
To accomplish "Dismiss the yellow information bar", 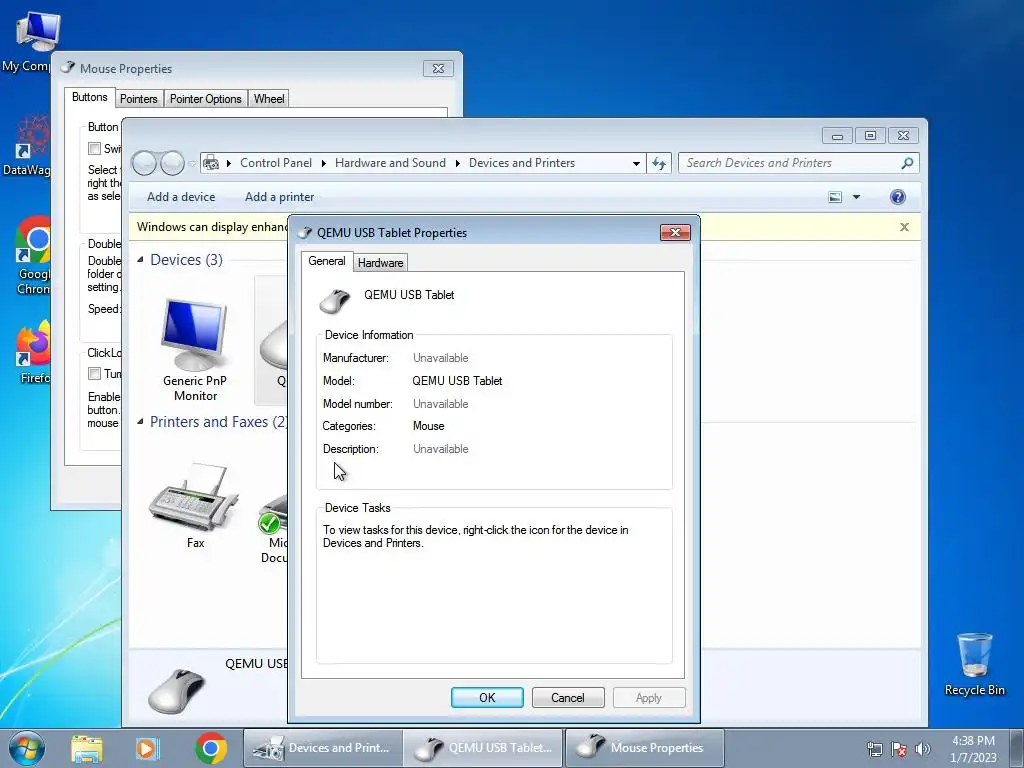I will 904,227.
